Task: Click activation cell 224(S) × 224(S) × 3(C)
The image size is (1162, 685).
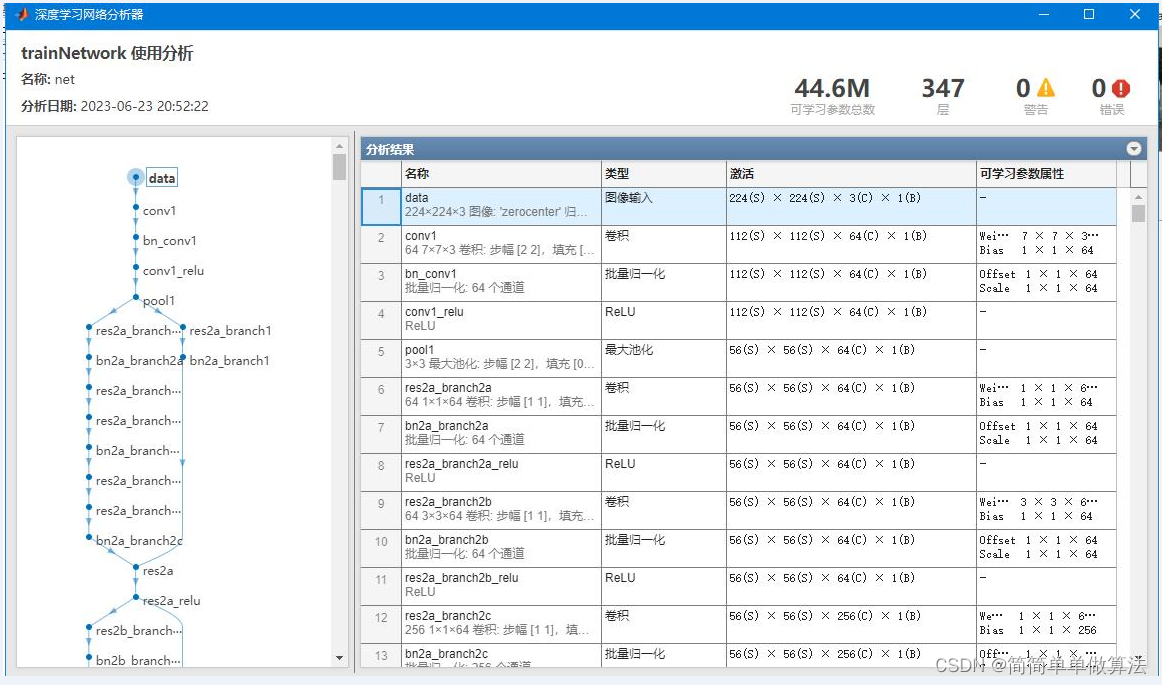Action: point(851,206)
